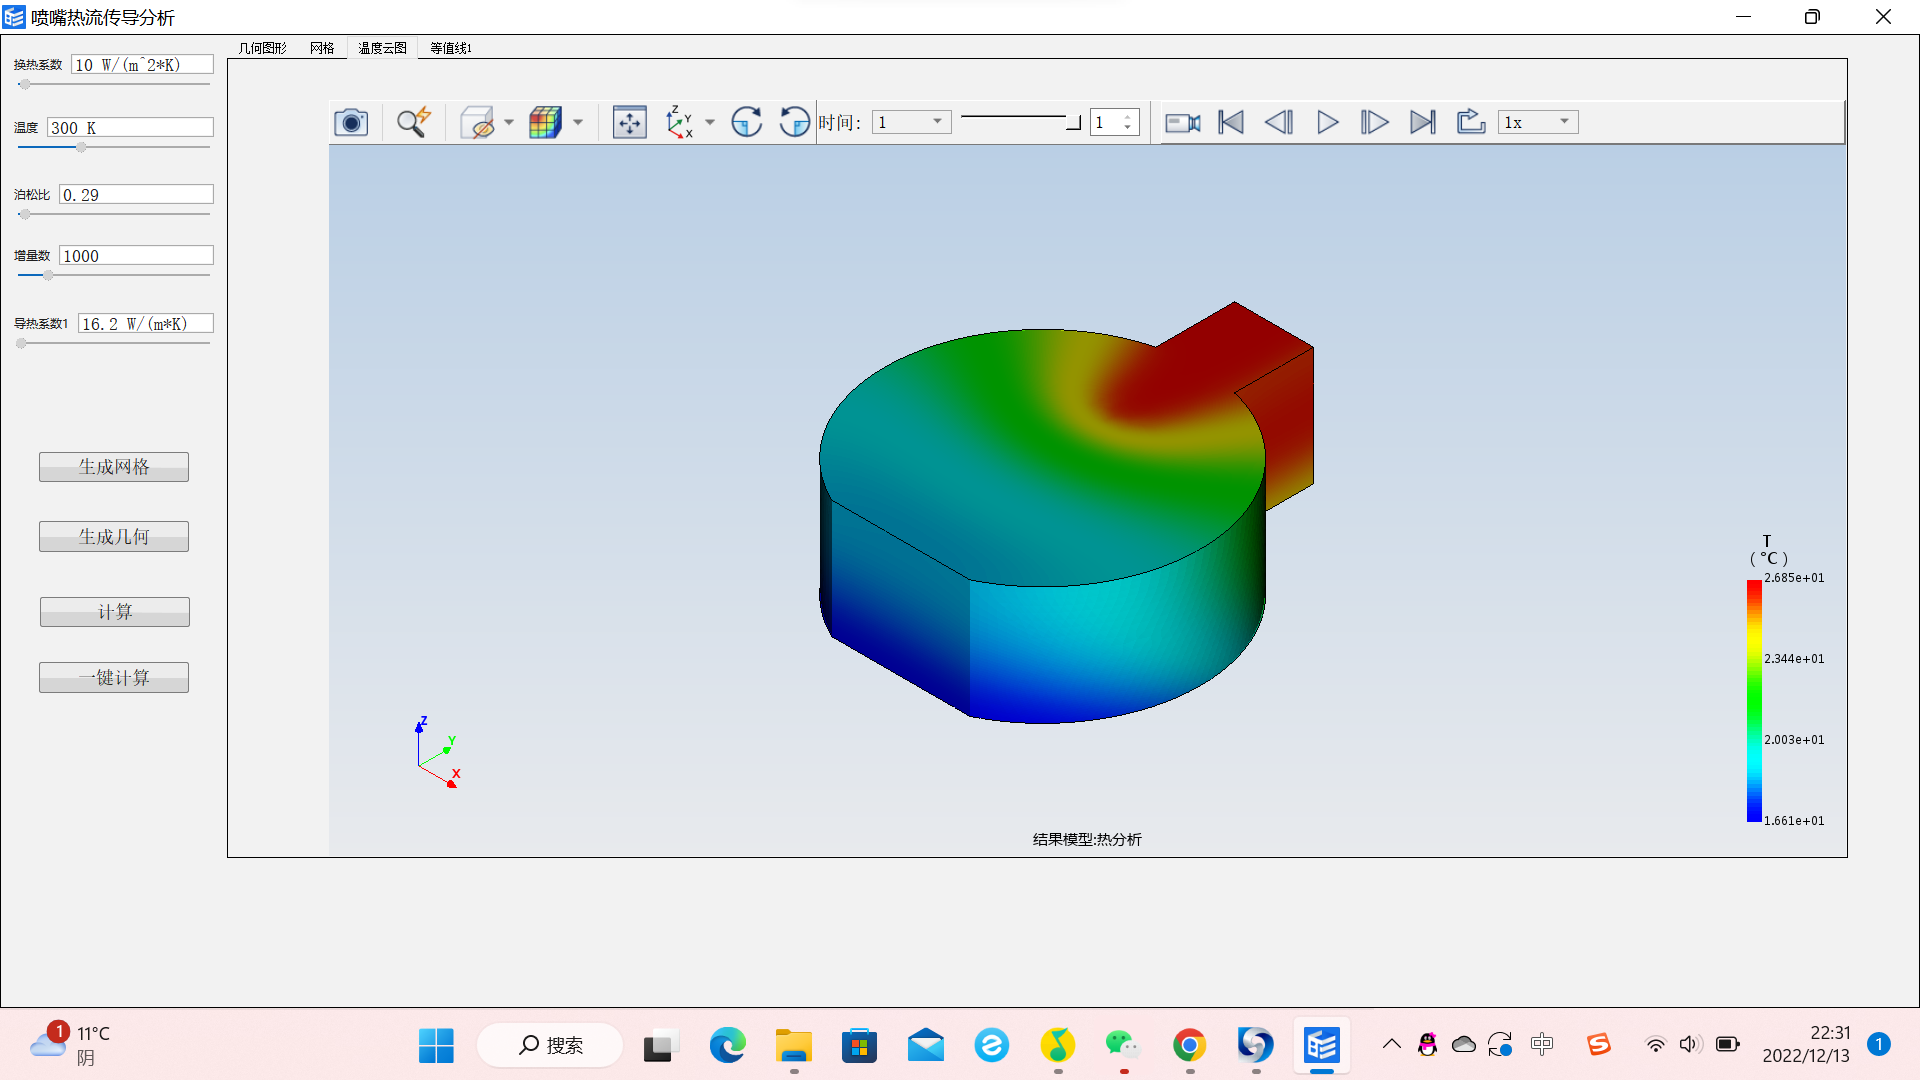Jump to first animation frame
The image size is (1920, 1080).
click(x=1231, y=122)
